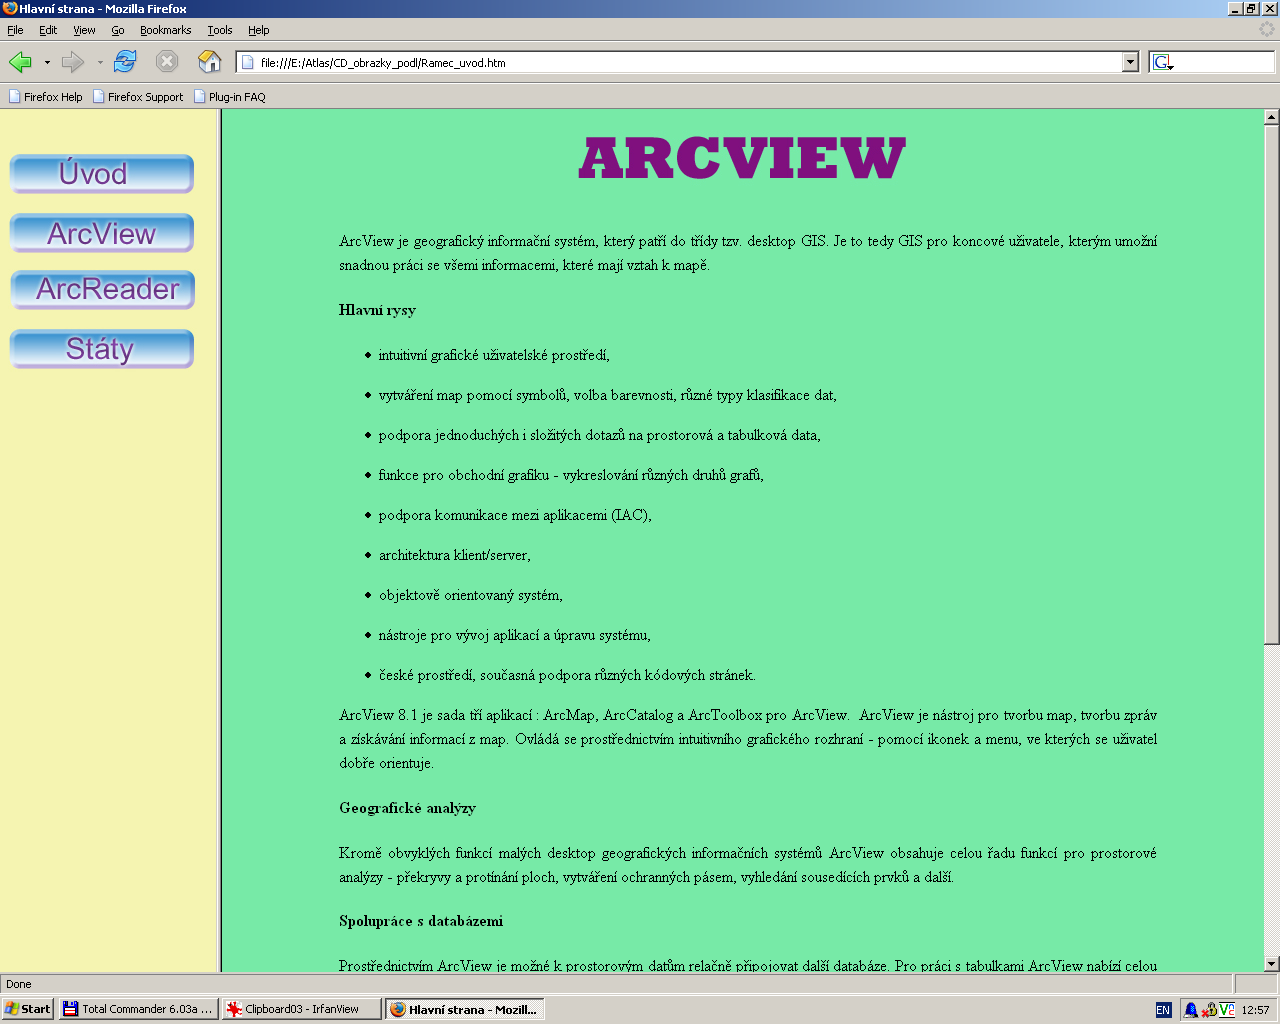The image size is (1280, 1024).
Task: Open the Help menu
Action: pos(259,30)
